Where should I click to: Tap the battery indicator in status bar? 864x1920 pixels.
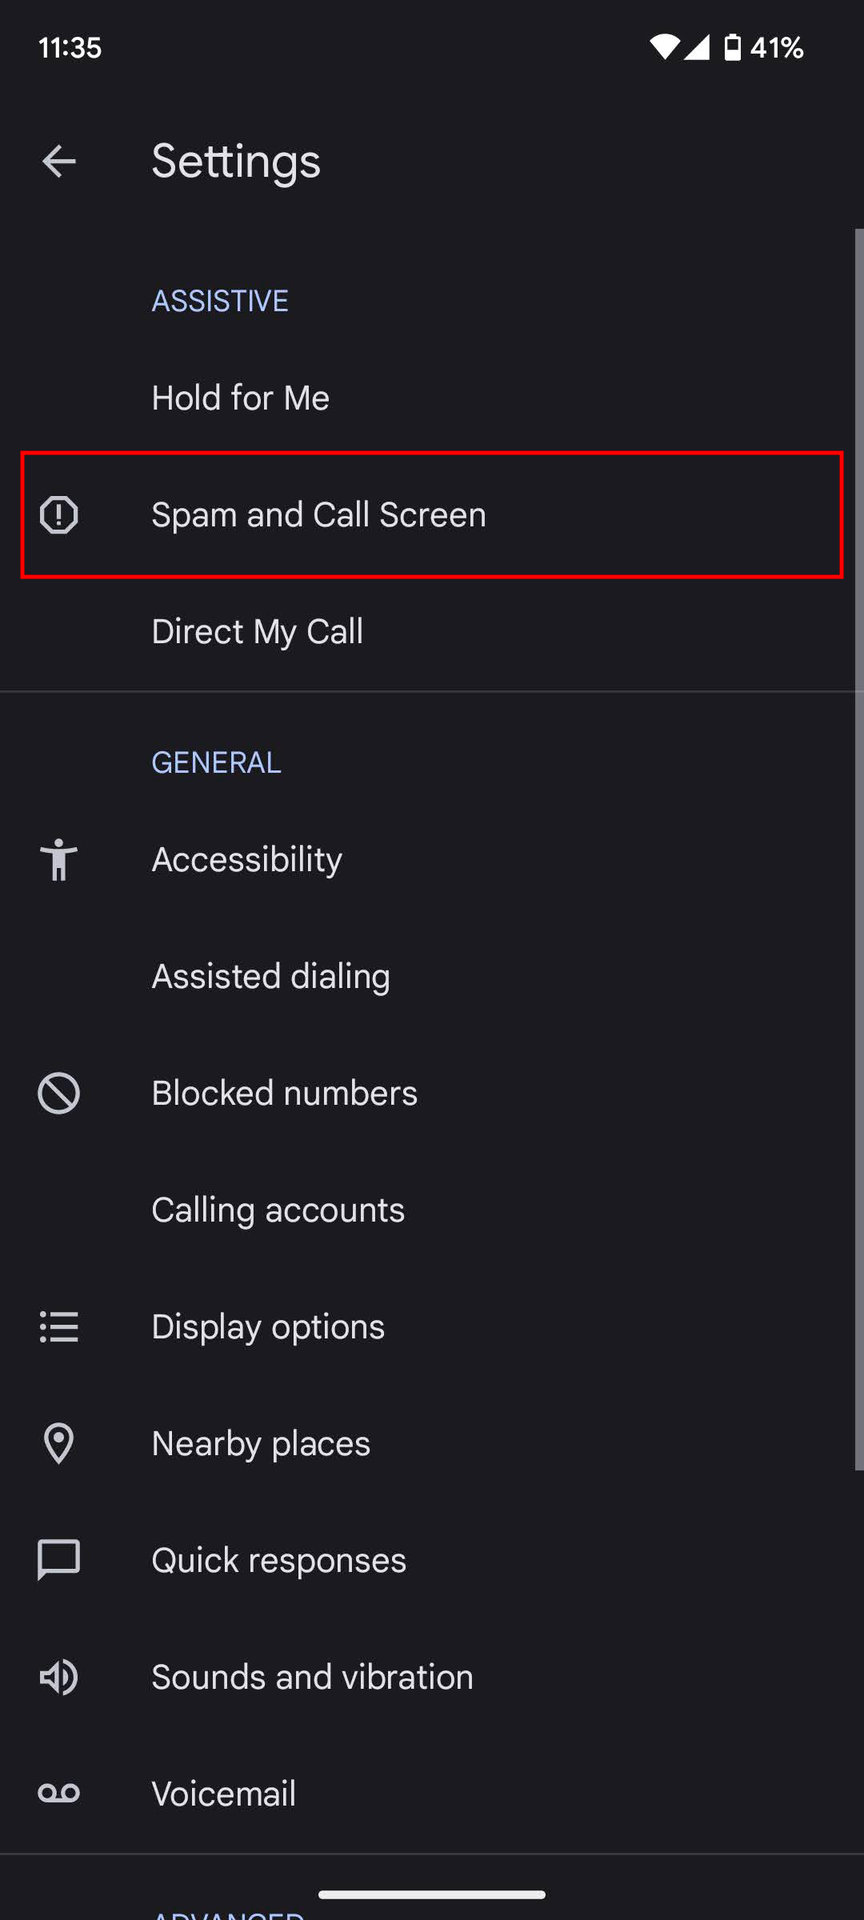tap(733, 47)
